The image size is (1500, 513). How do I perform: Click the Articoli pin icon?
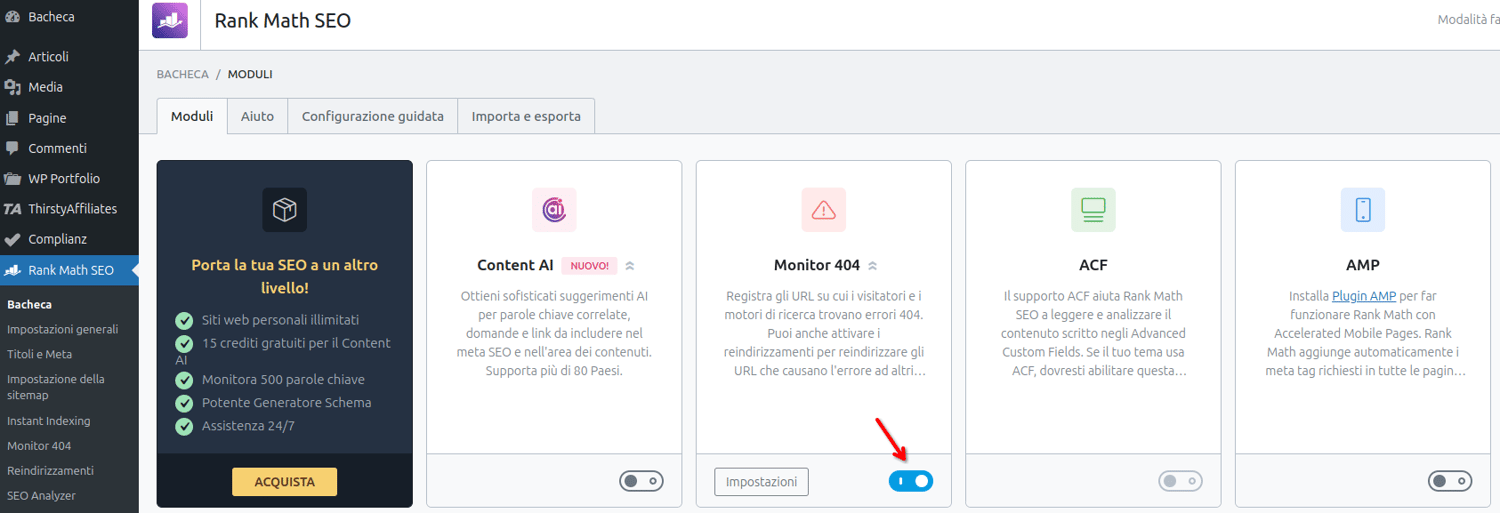tap(12, 57)
